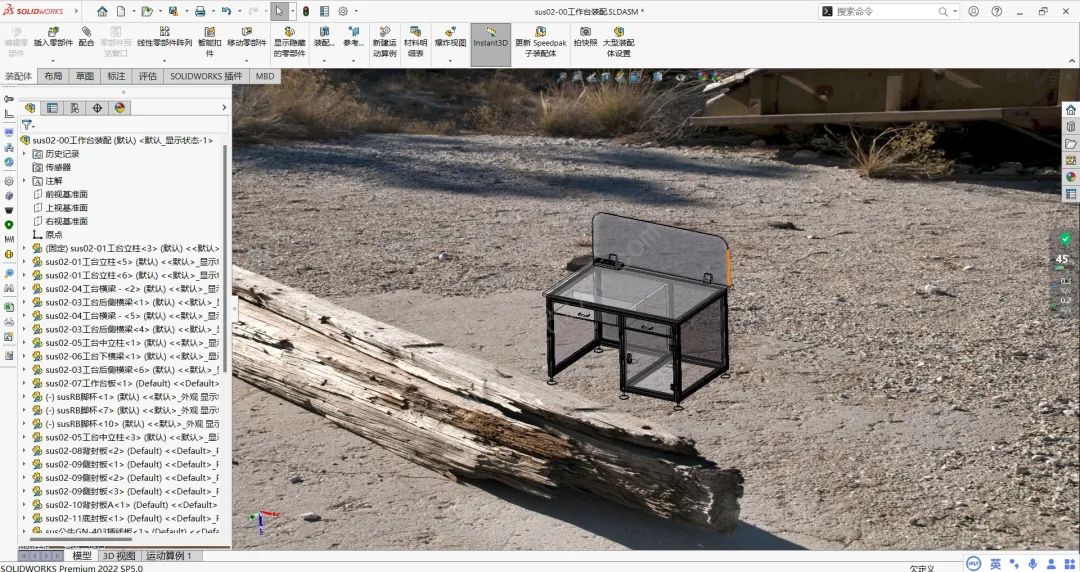1080x572 pixels.
Task: Open the SOLIDWORKS 插件 tab
Action: [x=206, y=76]
